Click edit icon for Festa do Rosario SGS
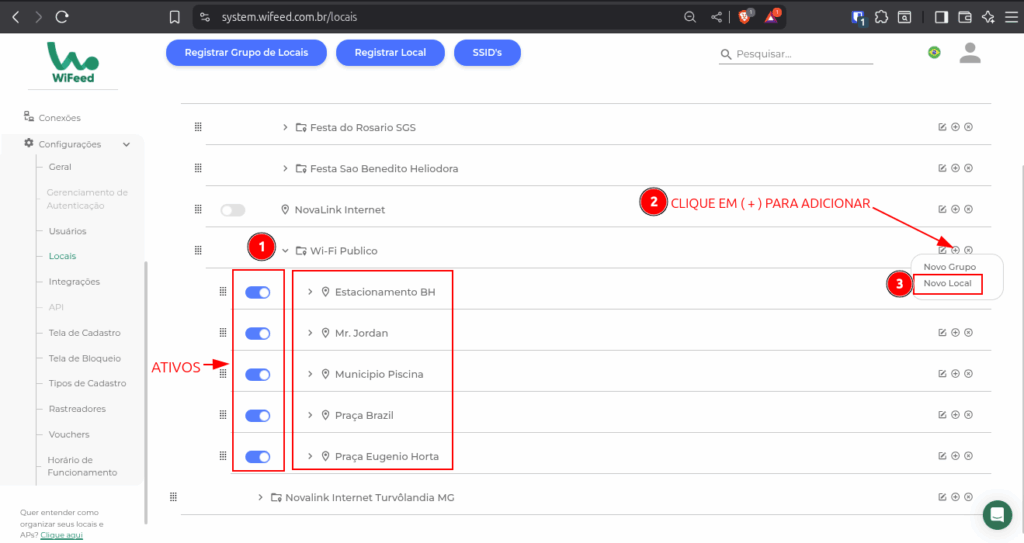 coord(942,127)
